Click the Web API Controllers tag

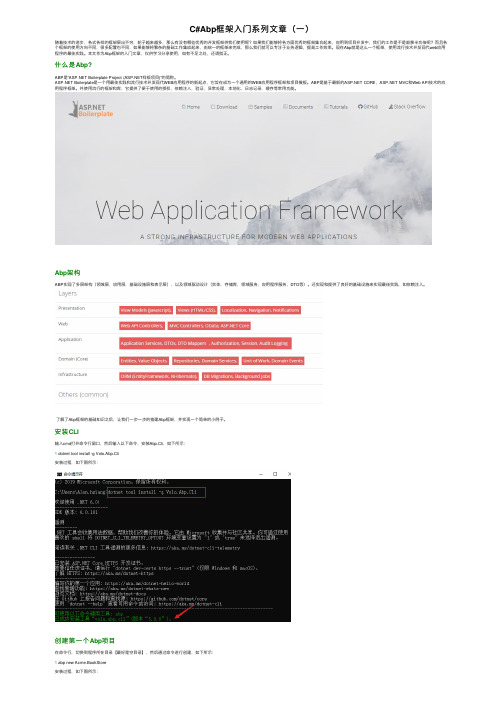click(142, 326)
